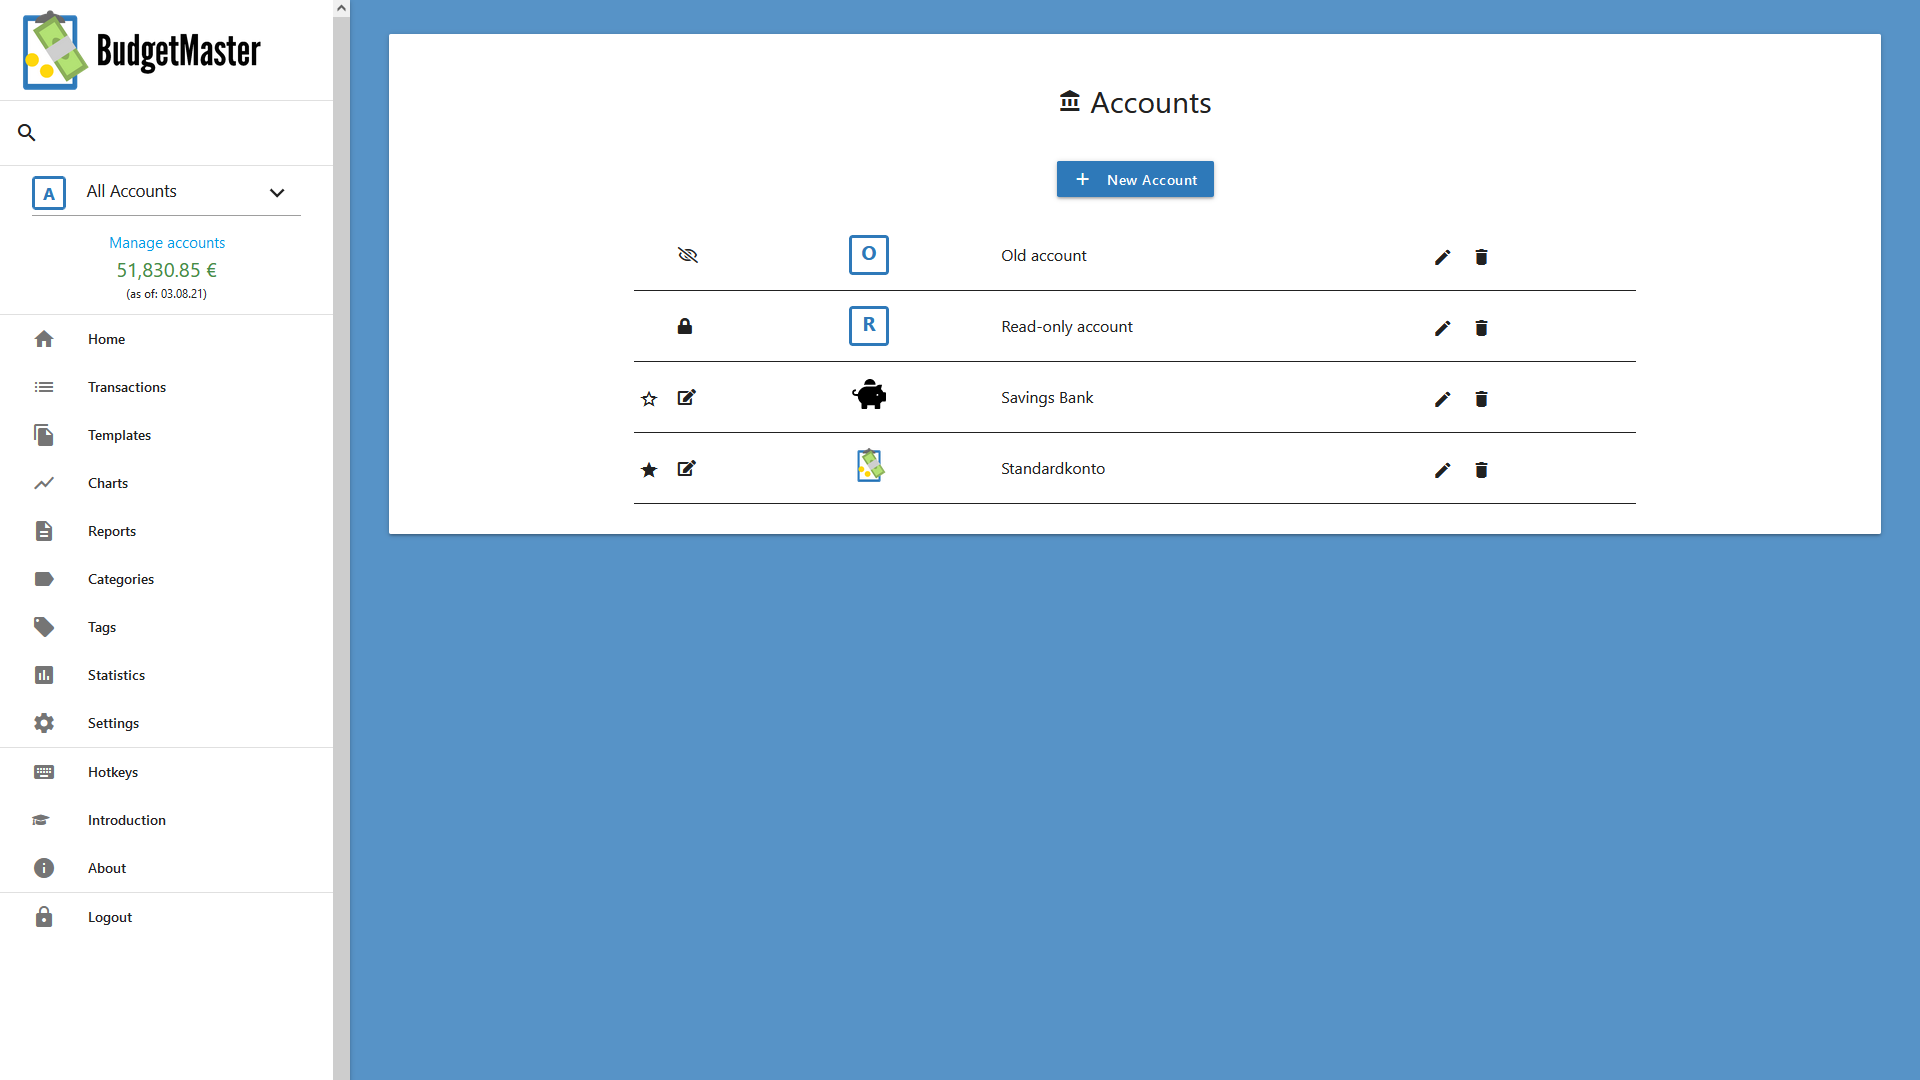Click the Introduction label

127,820
